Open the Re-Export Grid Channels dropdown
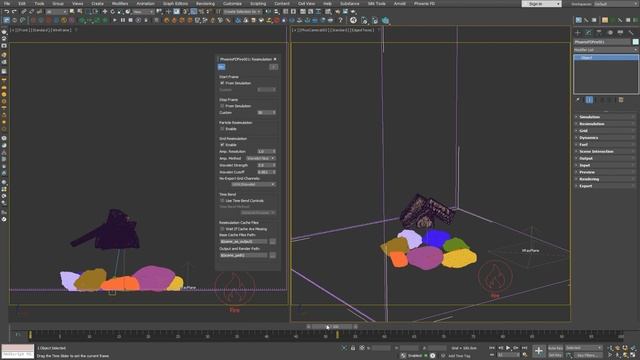The width and height of the screenshot is (640, 360). [x=253, y=184]
